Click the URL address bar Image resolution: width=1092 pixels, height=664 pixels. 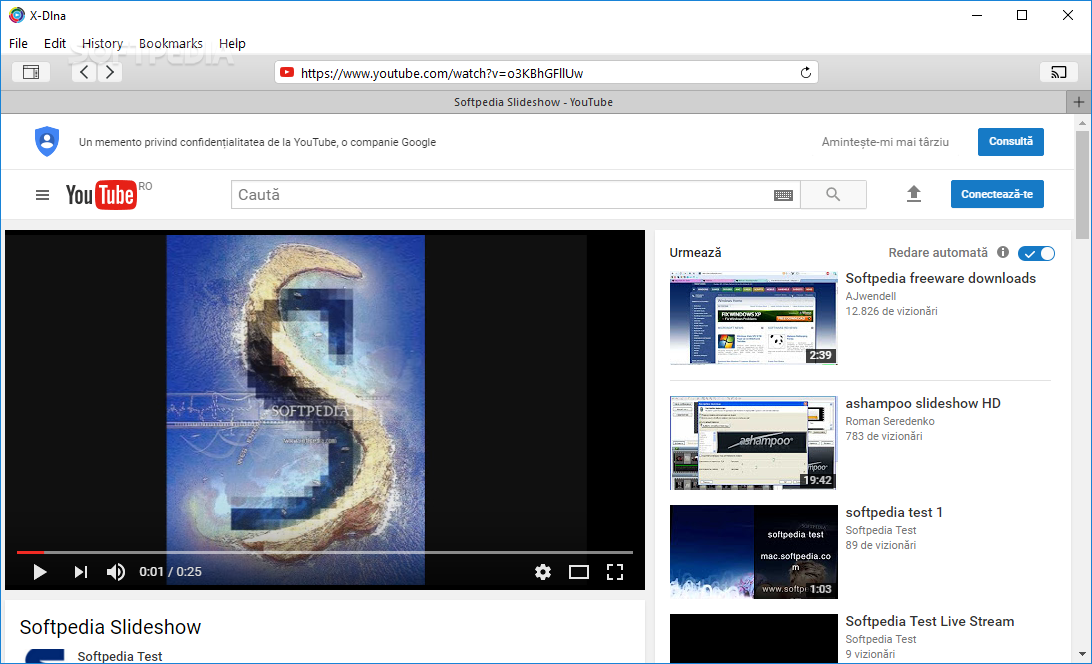(546, 72)
